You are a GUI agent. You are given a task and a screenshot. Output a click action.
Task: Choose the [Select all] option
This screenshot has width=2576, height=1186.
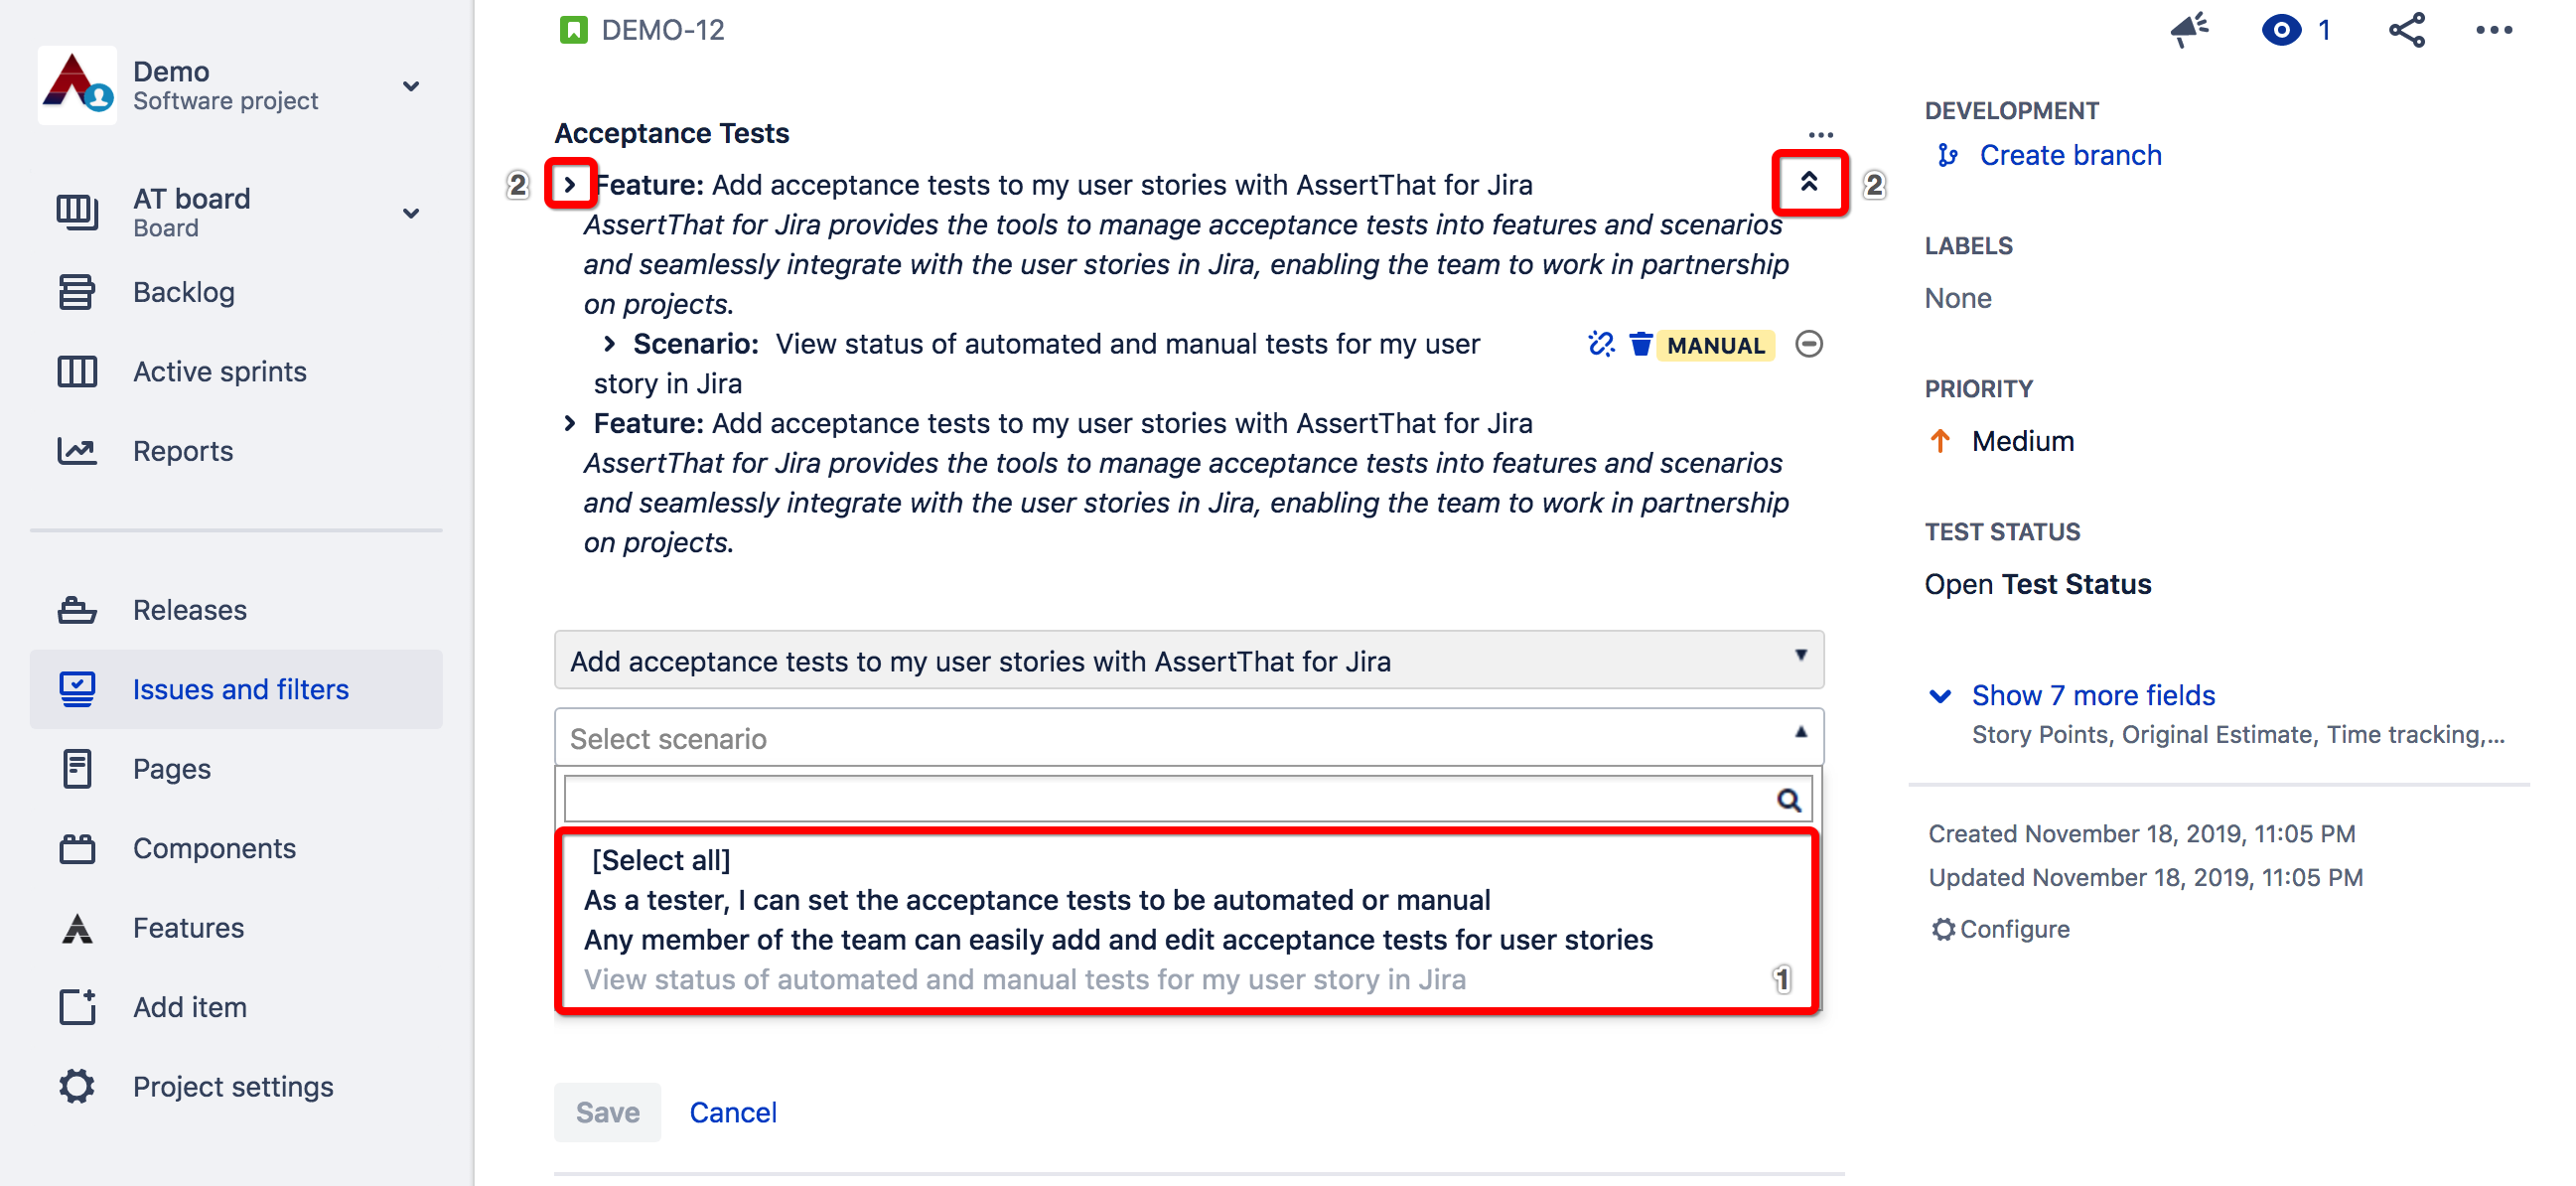coord(661,860)
